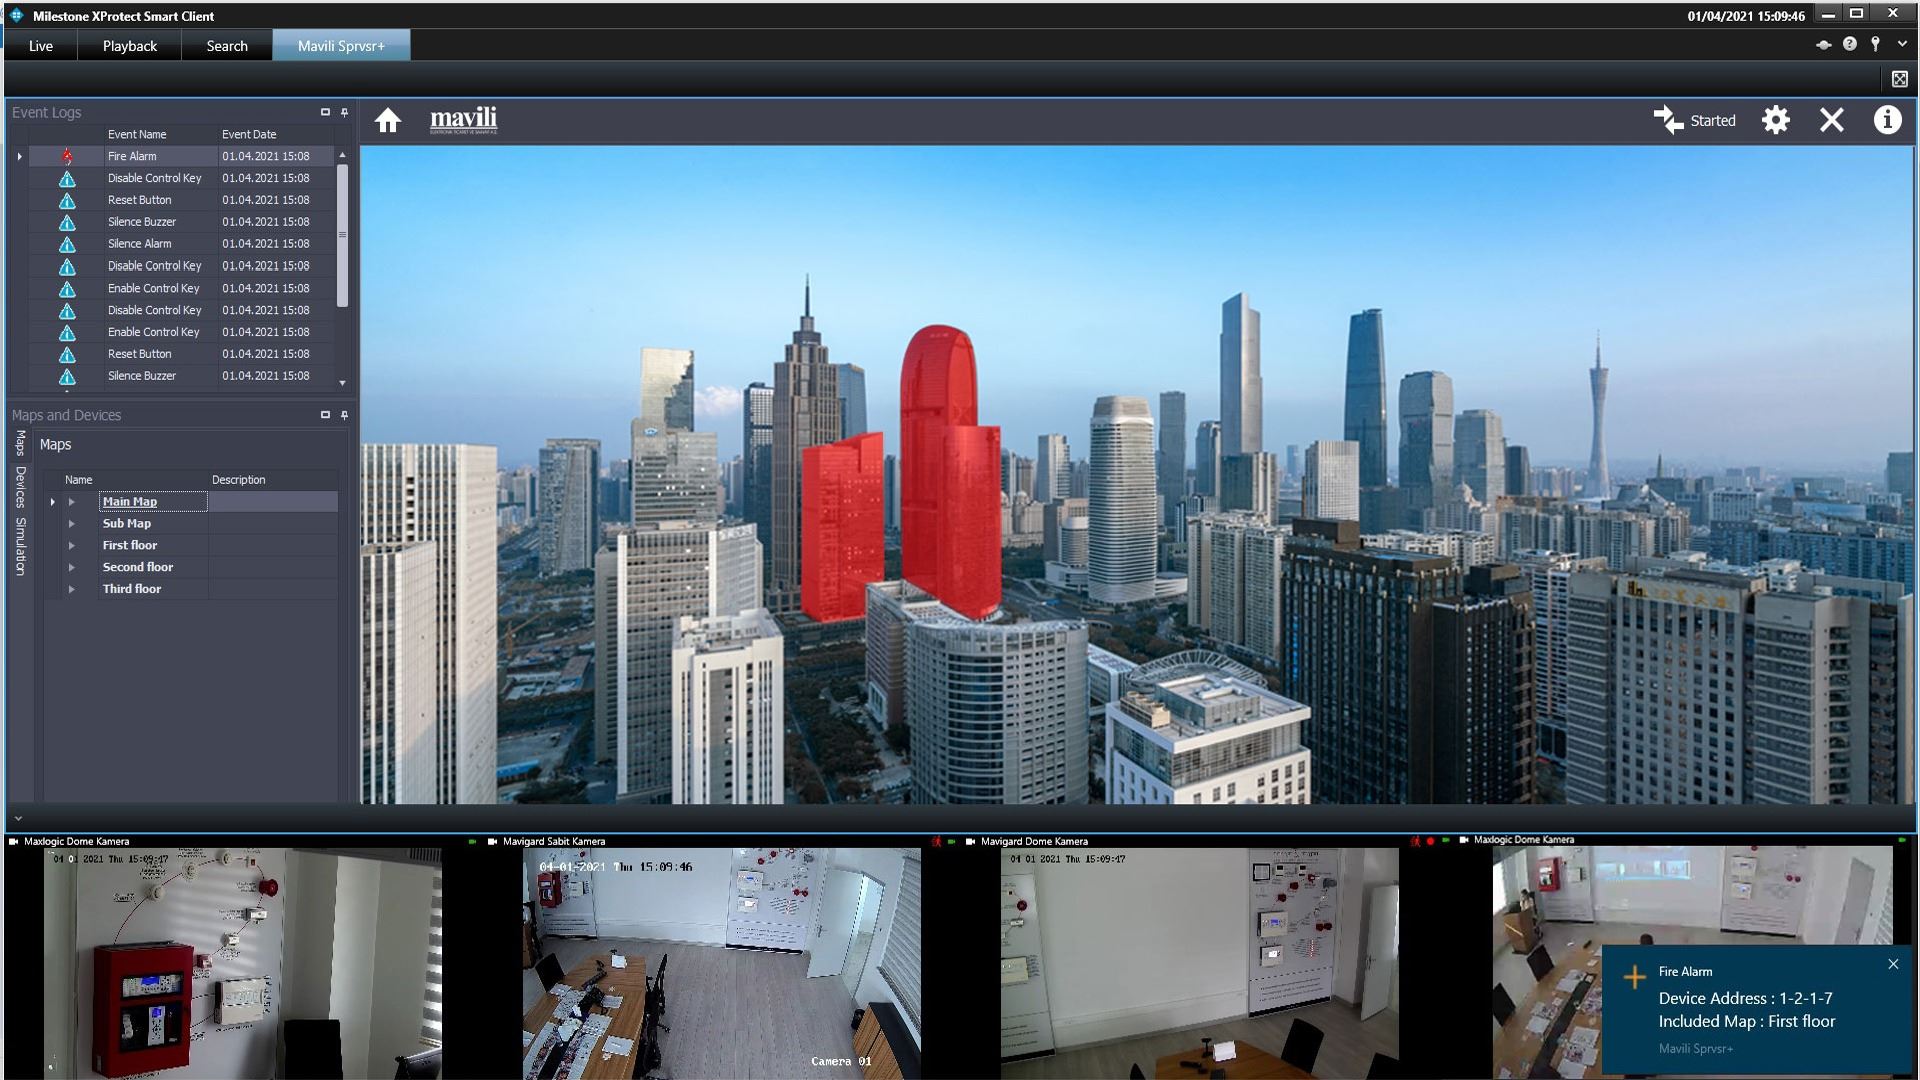Select the Mavili Sprvsr+ tab
Screen dimensions: 1920x1080
pos(341,46)
